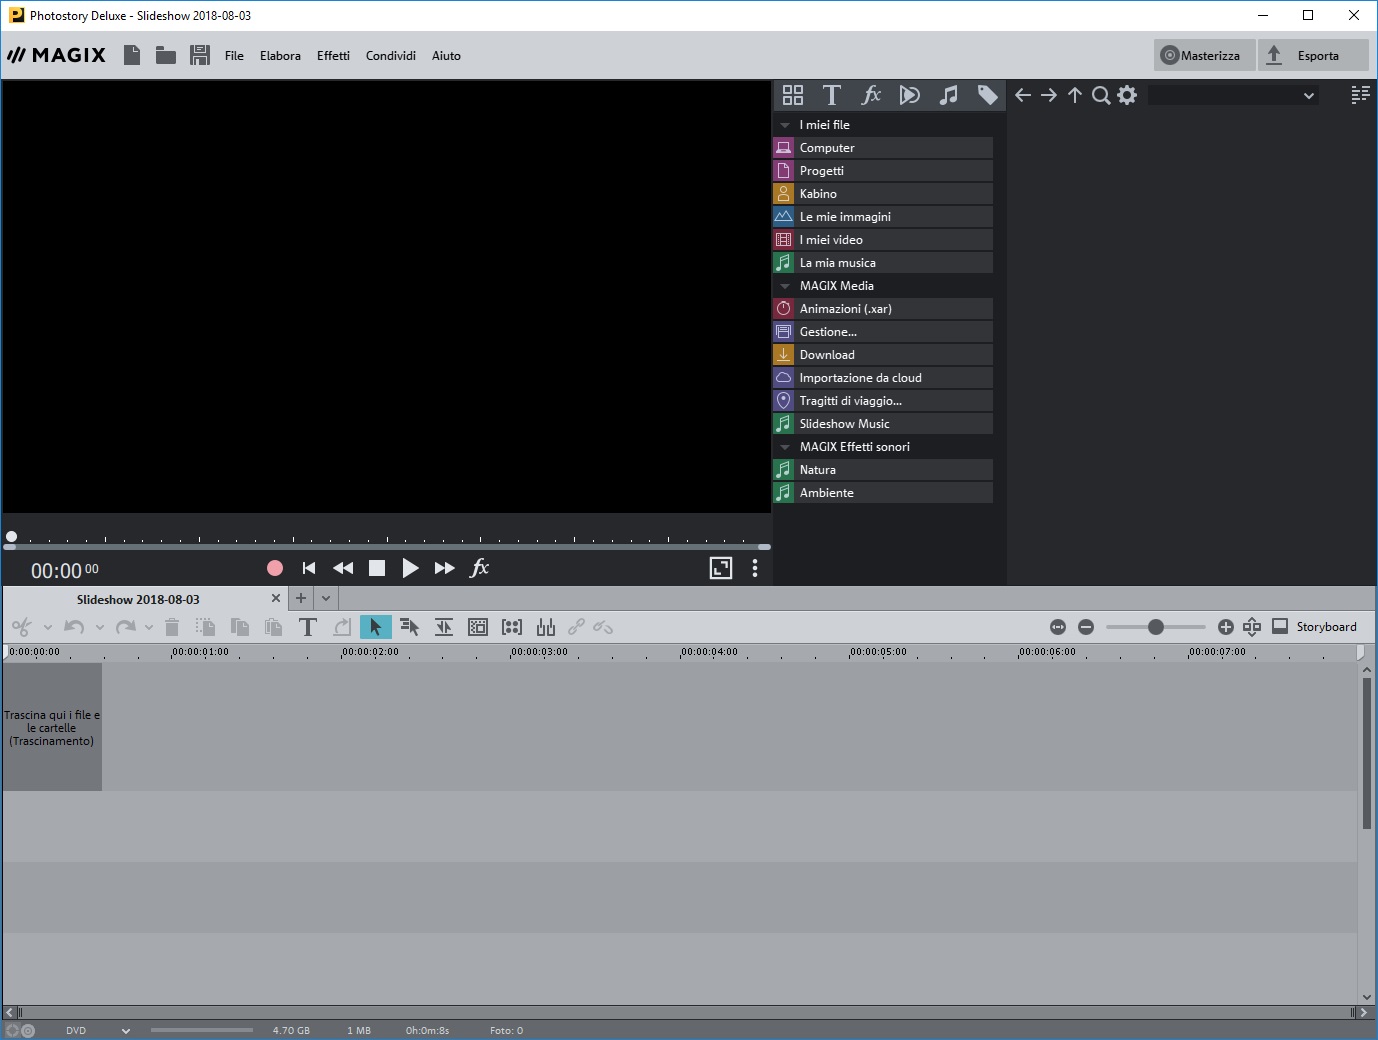The height and width of the screenshot is (1040, 1378).
Task: Click the fast forward button
Action: coord(445,568)
